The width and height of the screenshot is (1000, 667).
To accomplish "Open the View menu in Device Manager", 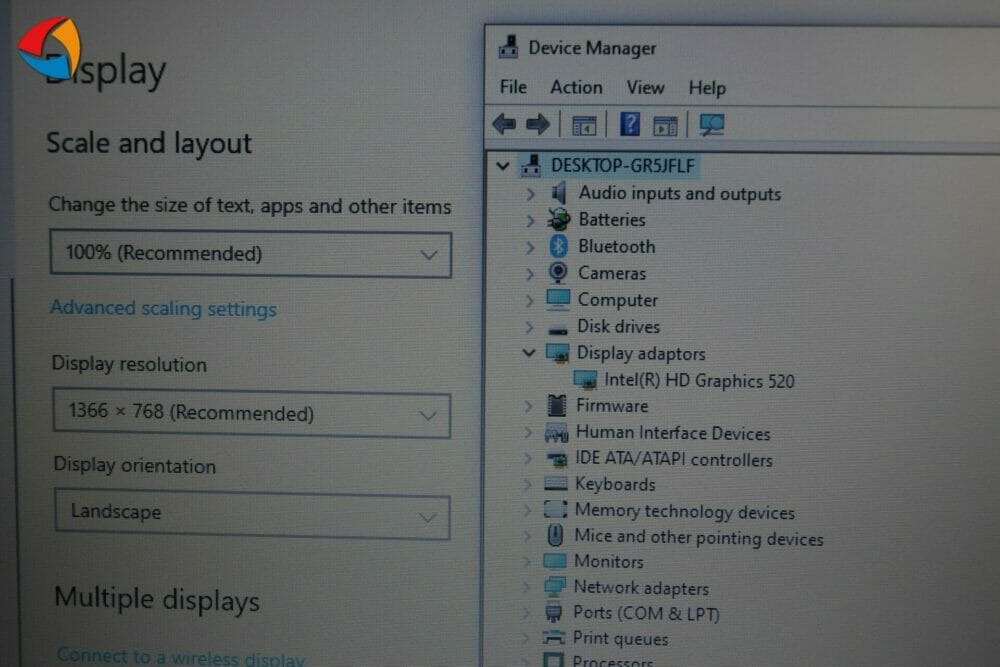I will tap(645, 87).
